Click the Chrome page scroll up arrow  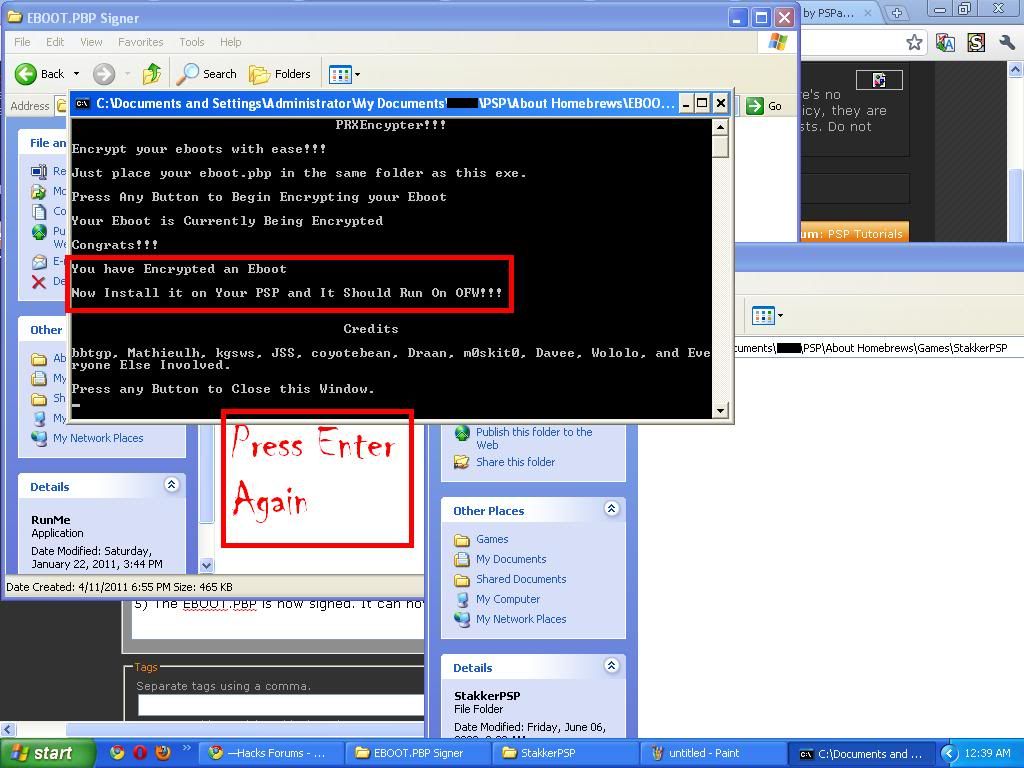click(x=1016, y=69)
